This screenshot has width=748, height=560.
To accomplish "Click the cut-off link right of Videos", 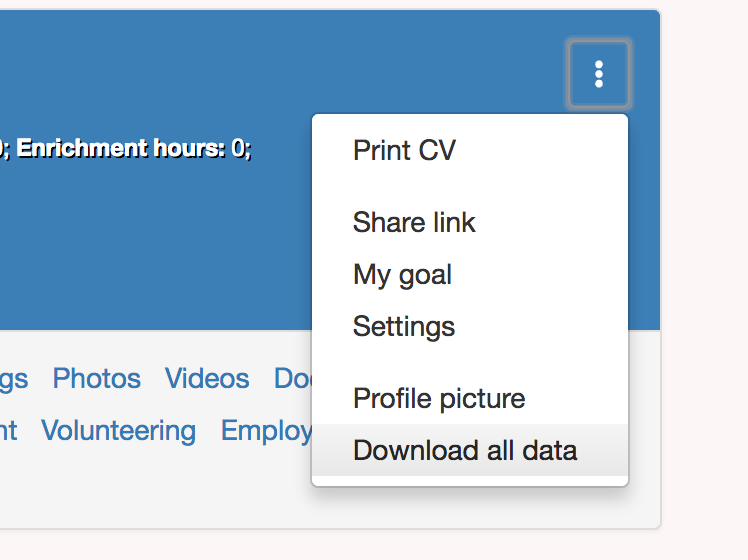I will click(x=292, y=379).
